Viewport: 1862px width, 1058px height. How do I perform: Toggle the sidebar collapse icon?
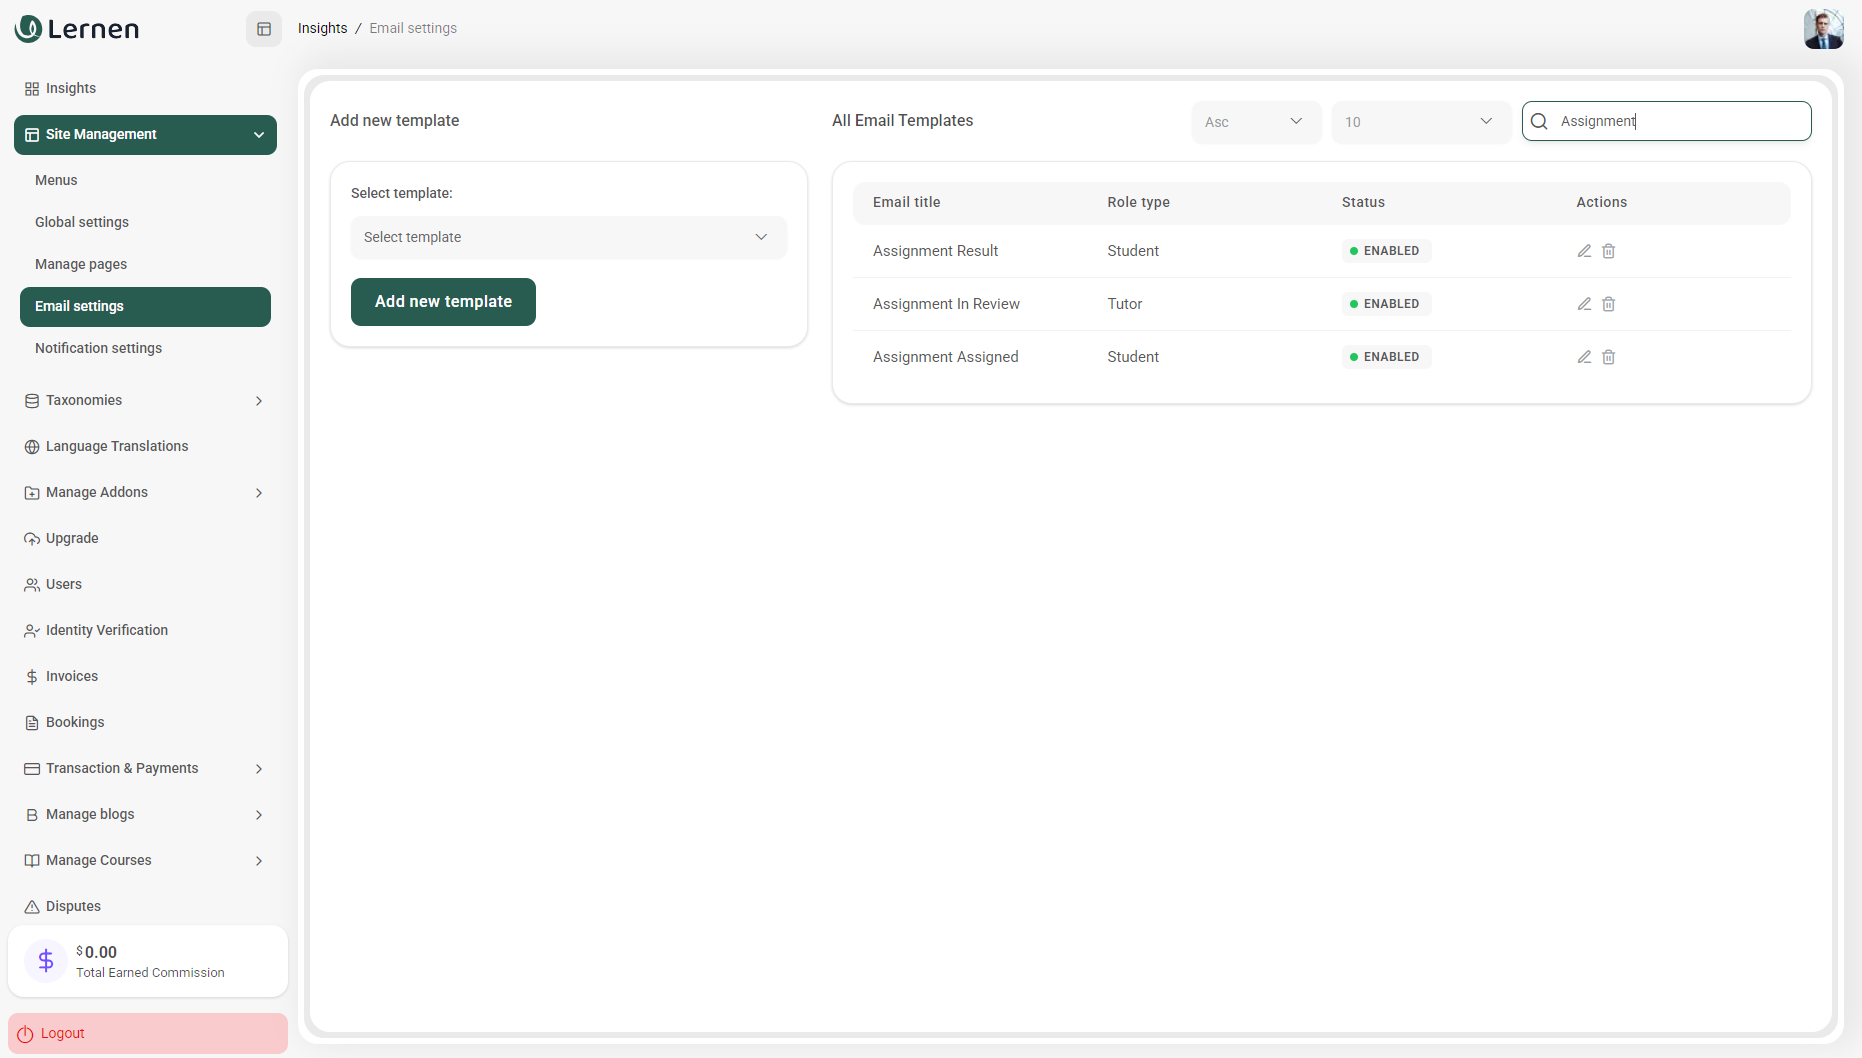(264, 29)
